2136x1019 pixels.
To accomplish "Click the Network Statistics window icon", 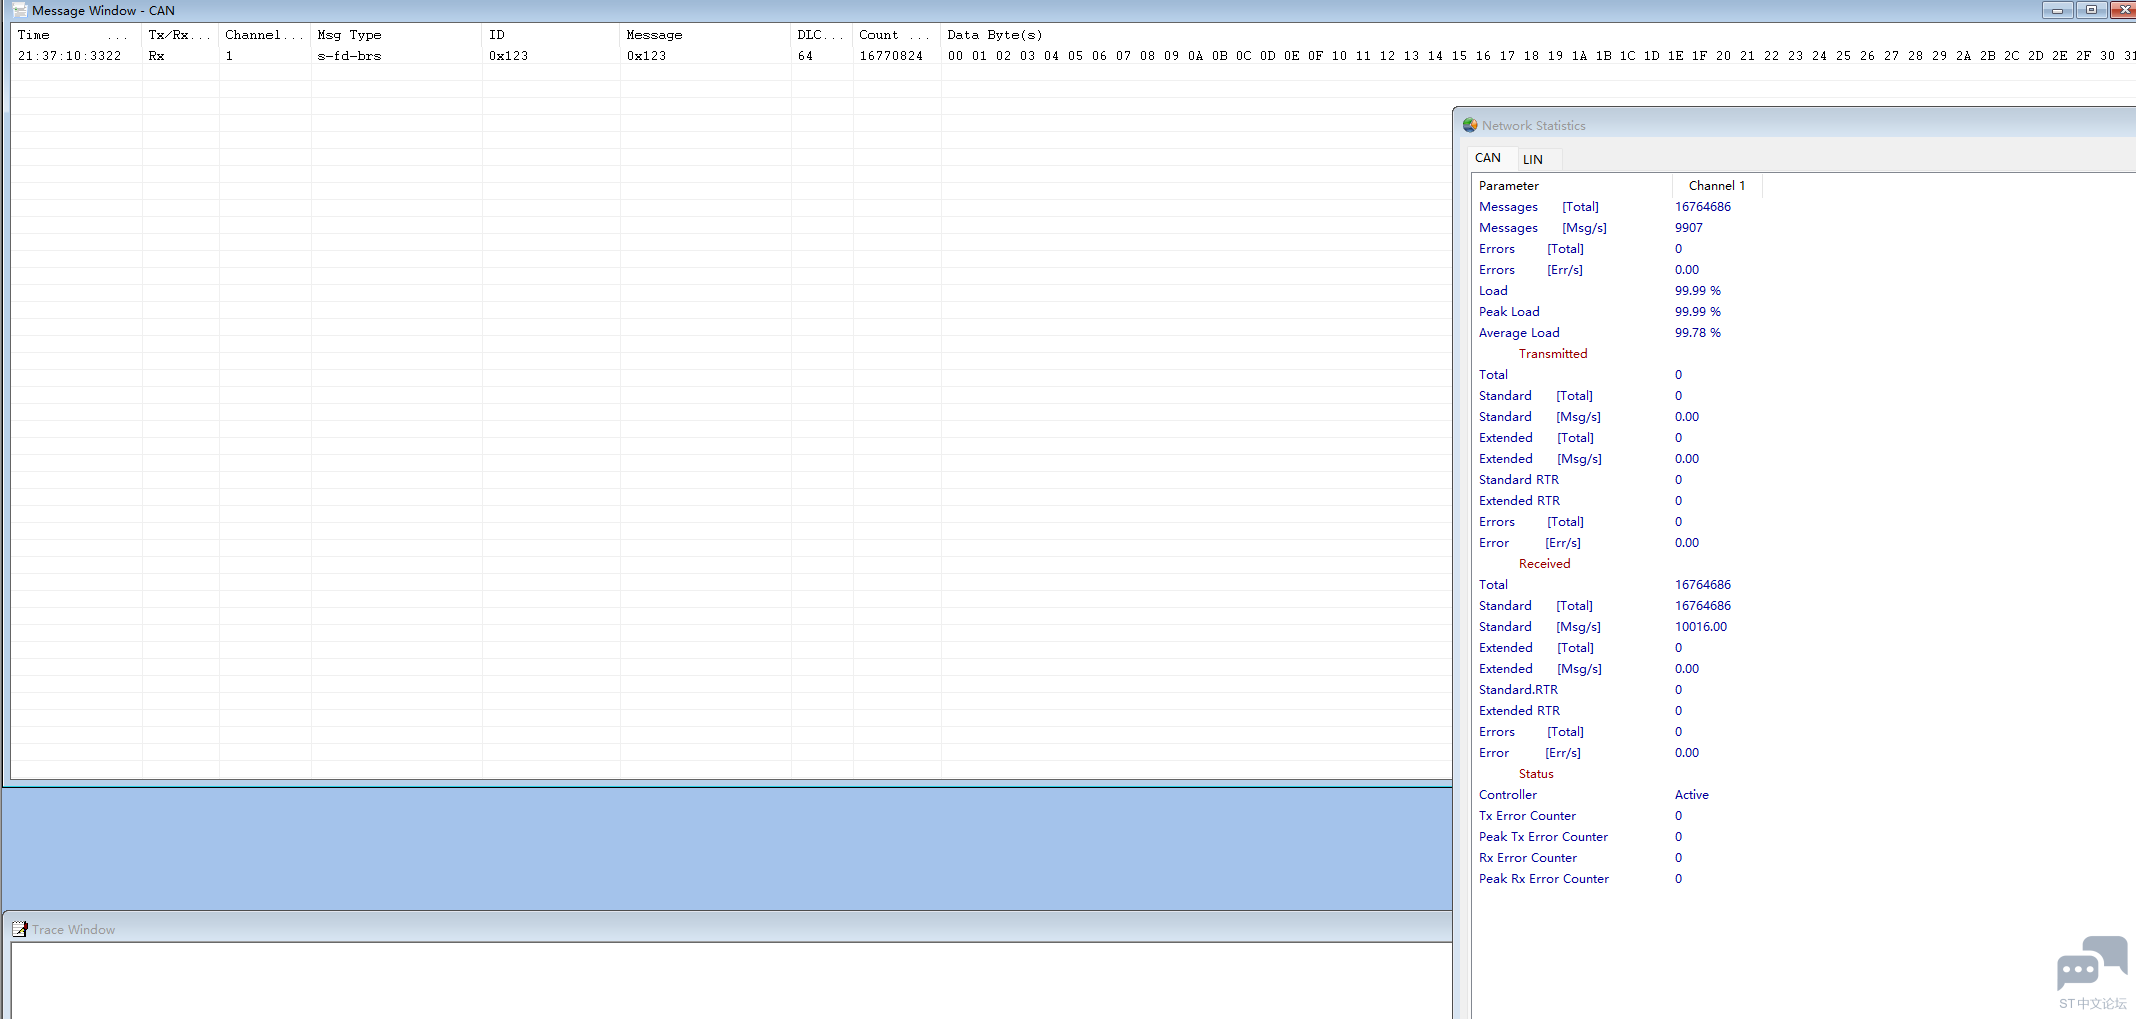I will [1470, 125].
